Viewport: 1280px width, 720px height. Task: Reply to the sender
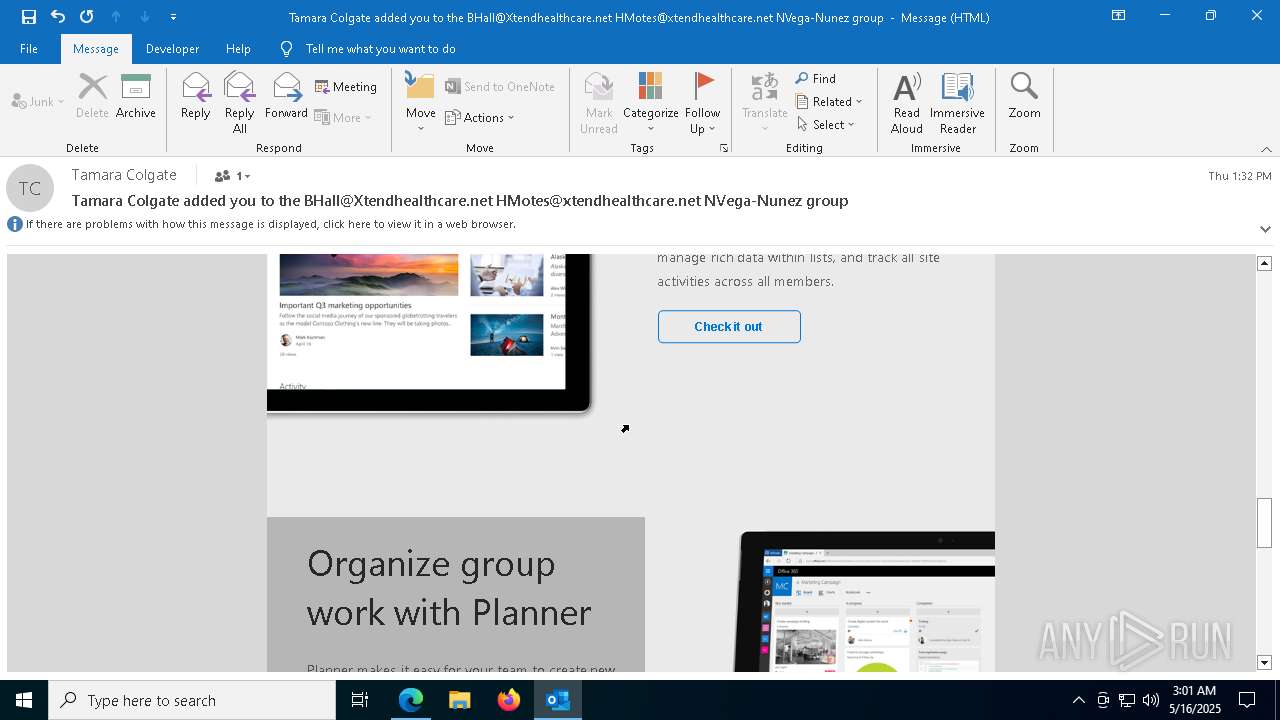pos(196,97)
